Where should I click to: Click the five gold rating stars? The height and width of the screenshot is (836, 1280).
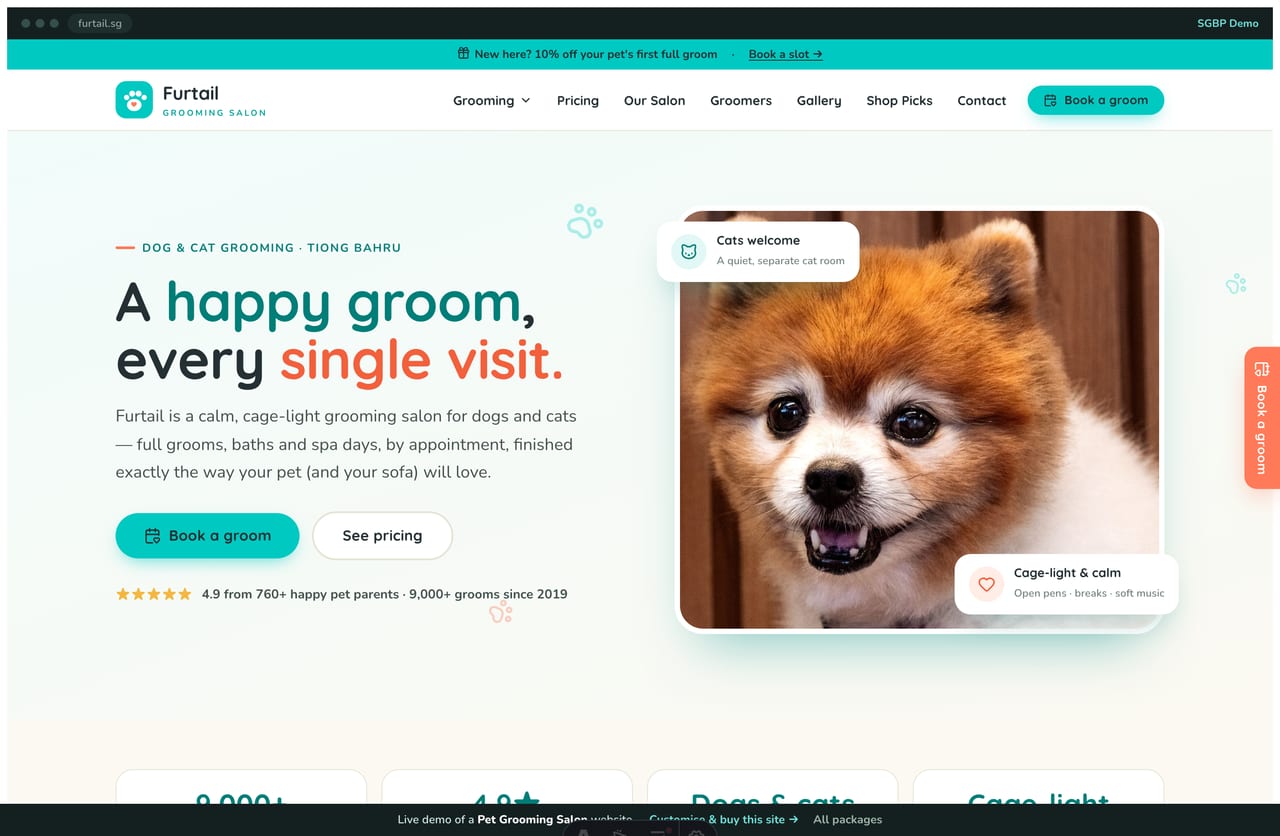pos(153,594)
